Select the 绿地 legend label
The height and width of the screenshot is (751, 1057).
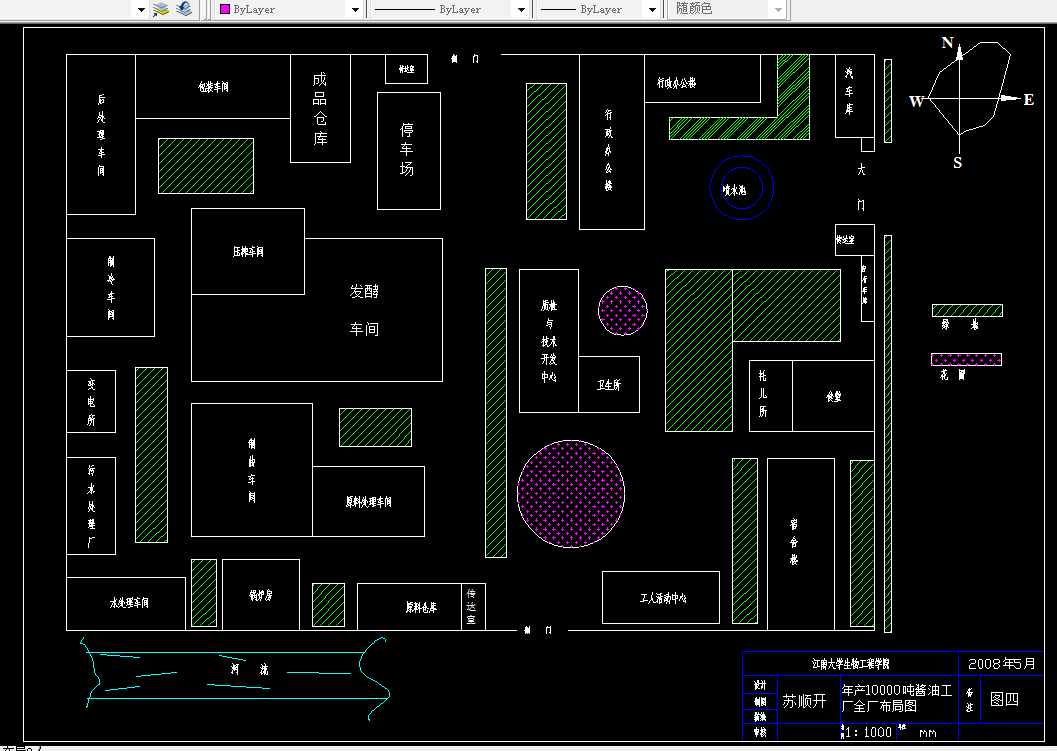959,325
